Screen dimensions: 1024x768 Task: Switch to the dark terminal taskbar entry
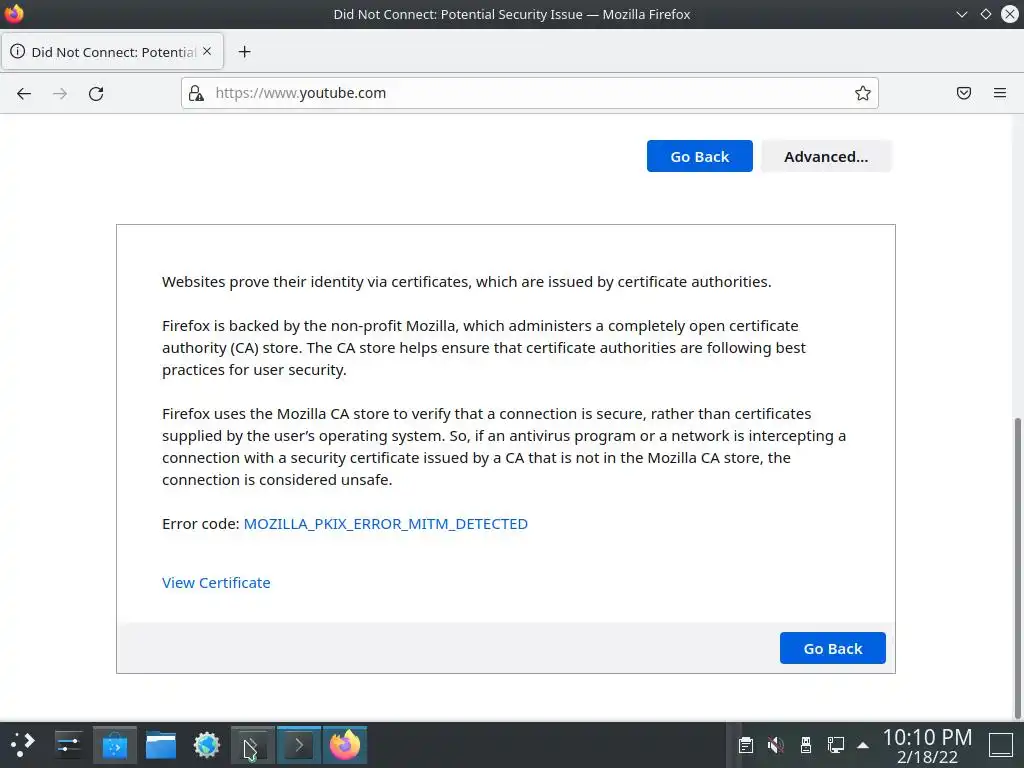[253, 744]
